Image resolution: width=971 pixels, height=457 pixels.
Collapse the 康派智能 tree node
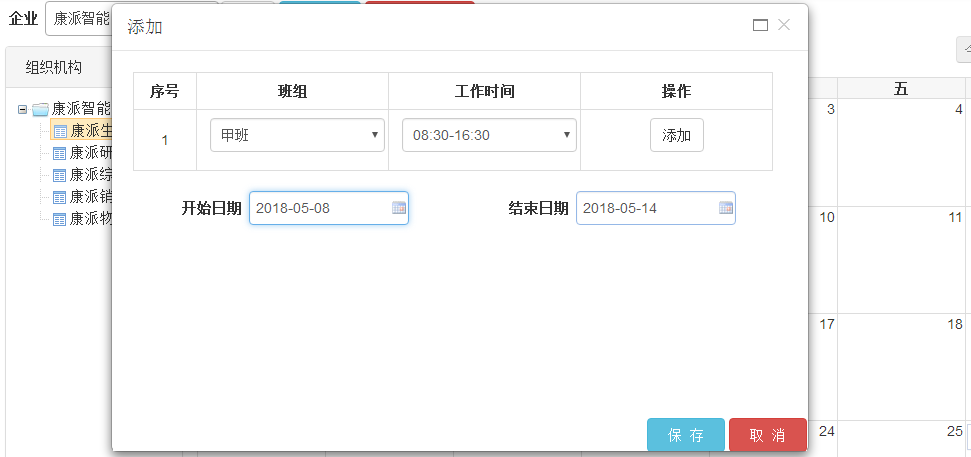22,109
